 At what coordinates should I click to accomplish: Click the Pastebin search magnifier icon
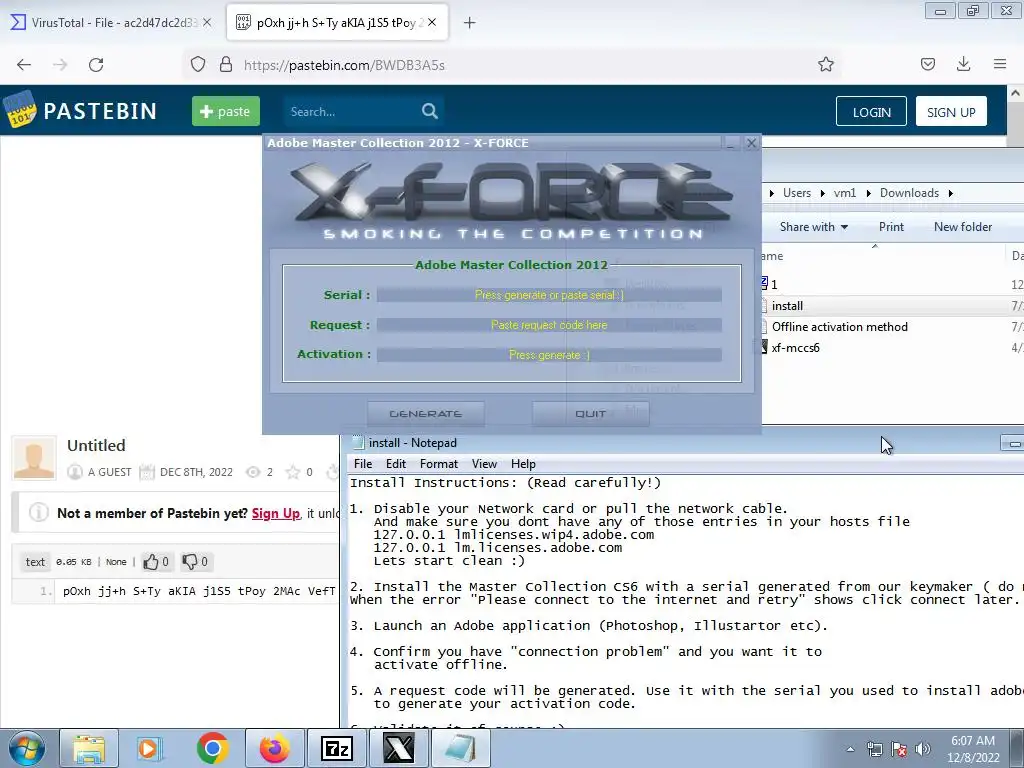(x=429, y=111)
